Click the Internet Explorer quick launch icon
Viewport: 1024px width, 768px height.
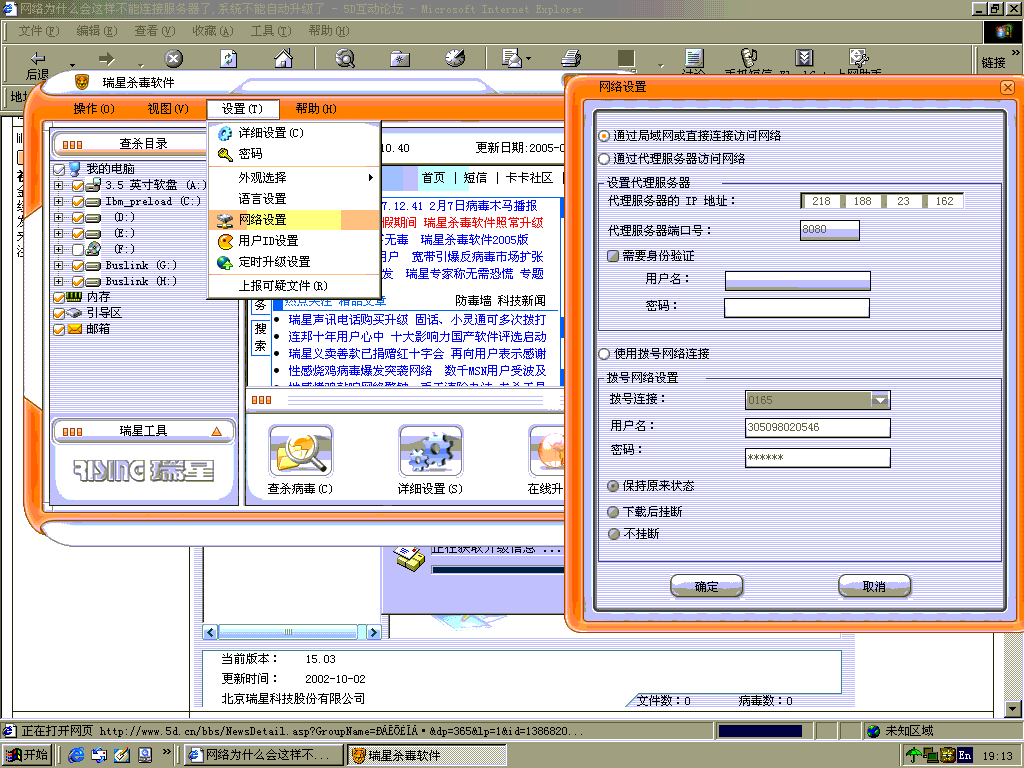click(76, 755)
